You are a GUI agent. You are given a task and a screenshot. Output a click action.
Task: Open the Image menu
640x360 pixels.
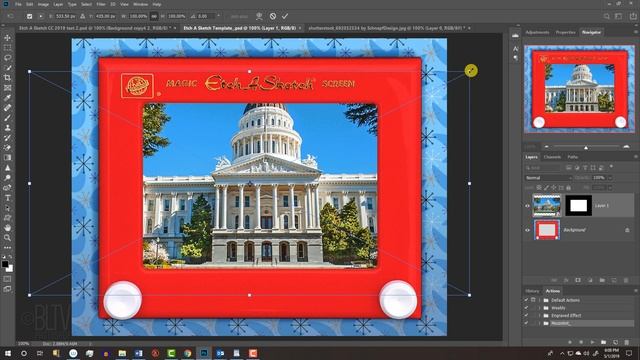pyautogui.click(x=43, y=4)
